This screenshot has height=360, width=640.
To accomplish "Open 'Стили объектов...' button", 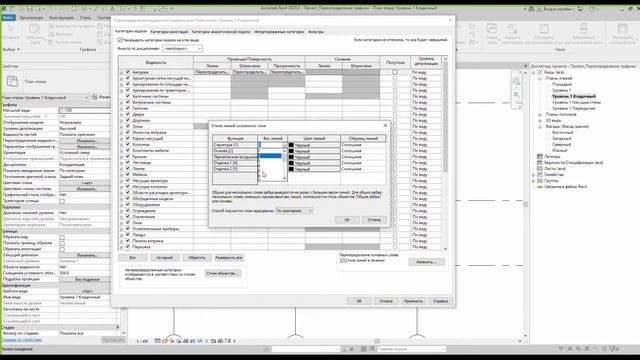I will click(x=222, y=273).
